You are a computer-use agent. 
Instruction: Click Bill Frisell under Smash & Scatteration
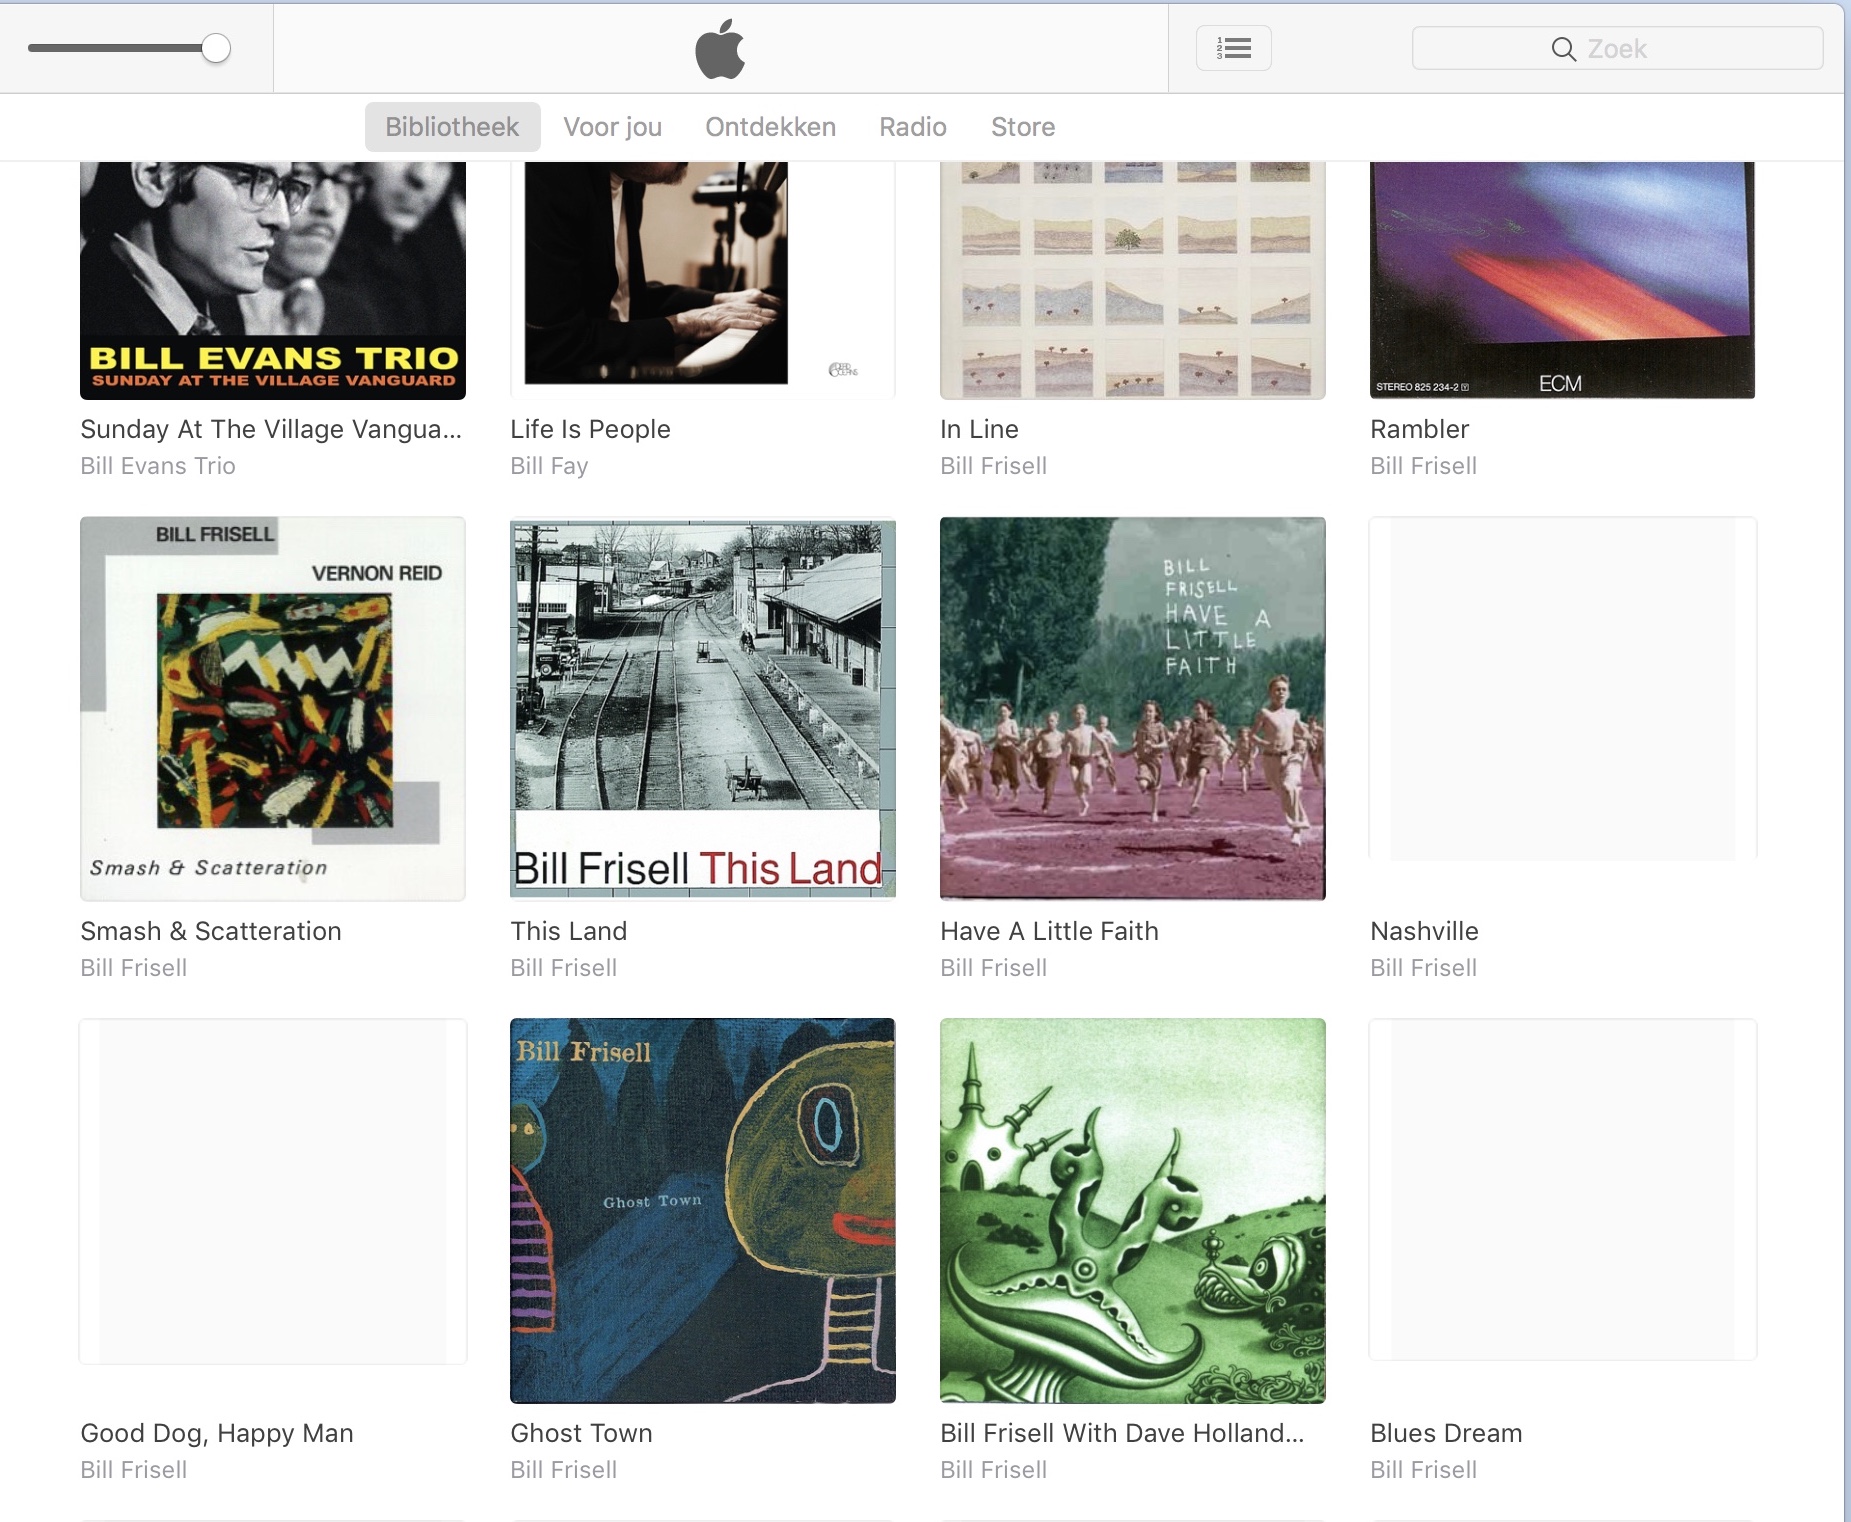pos(133,968)
